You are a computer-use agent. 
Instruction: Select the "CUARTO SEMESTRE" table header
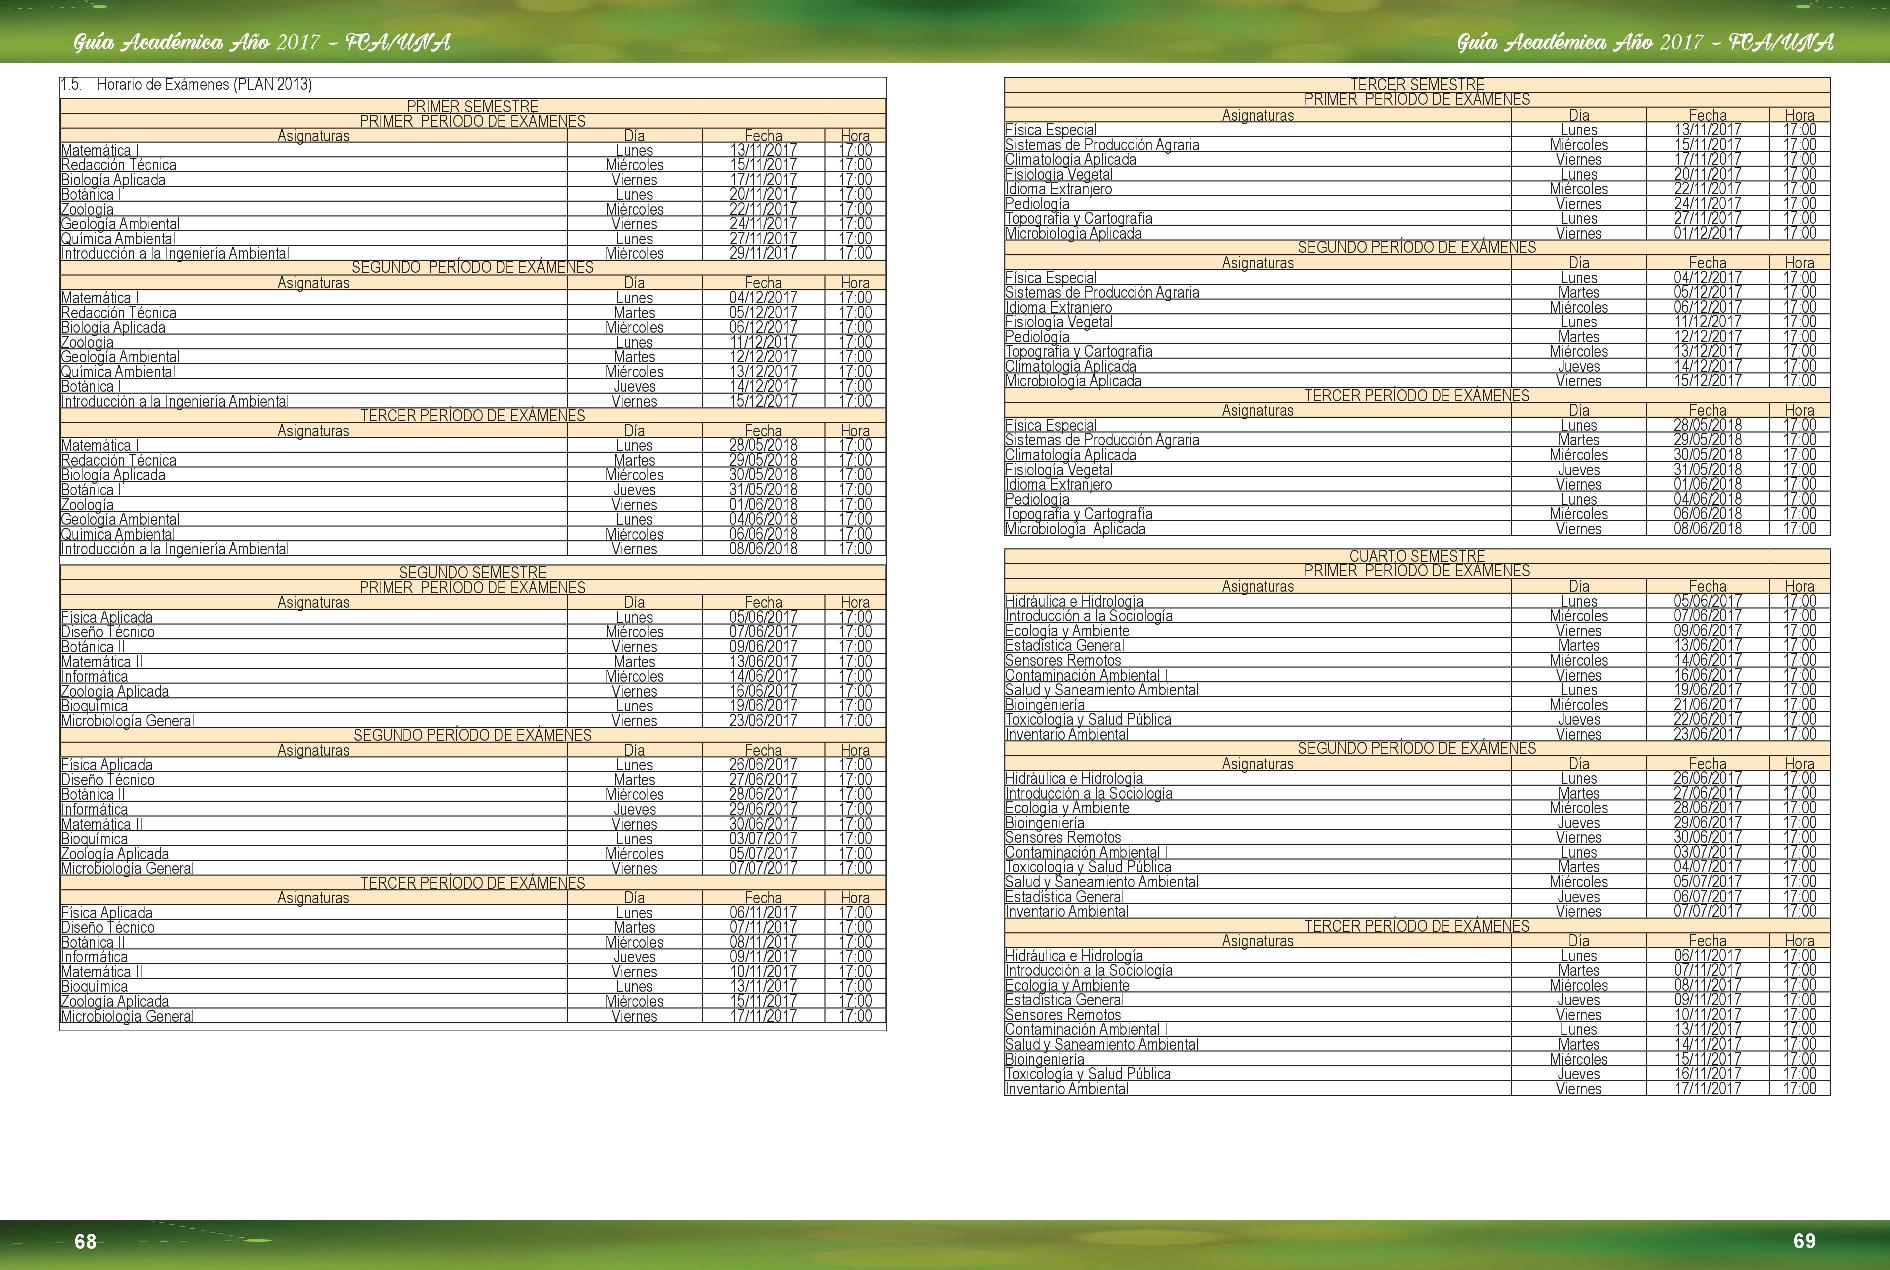tap(1417, 556)
